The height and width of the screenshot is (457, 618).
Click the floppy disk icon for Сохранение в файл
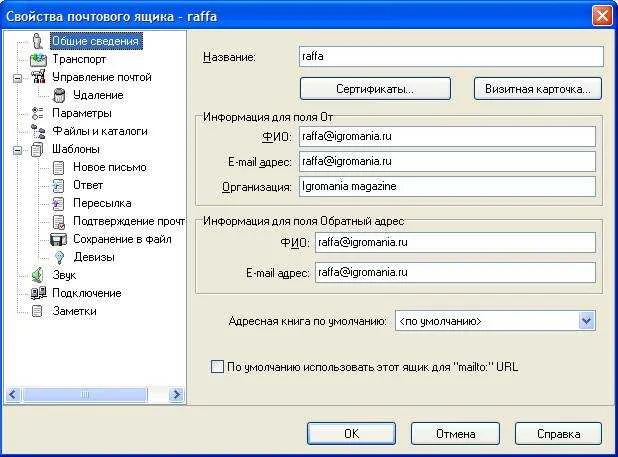click(58, 240)
